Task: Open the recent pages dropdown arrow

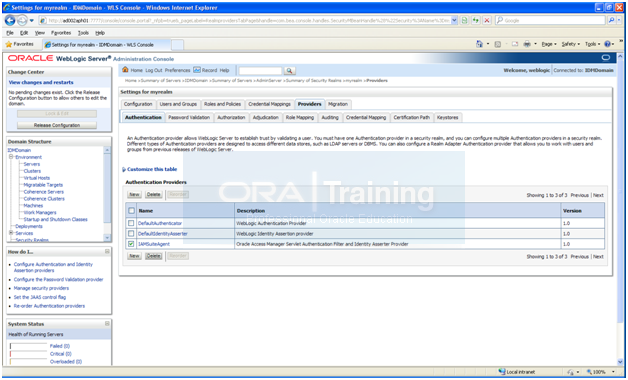Action: tap(32, 20)
